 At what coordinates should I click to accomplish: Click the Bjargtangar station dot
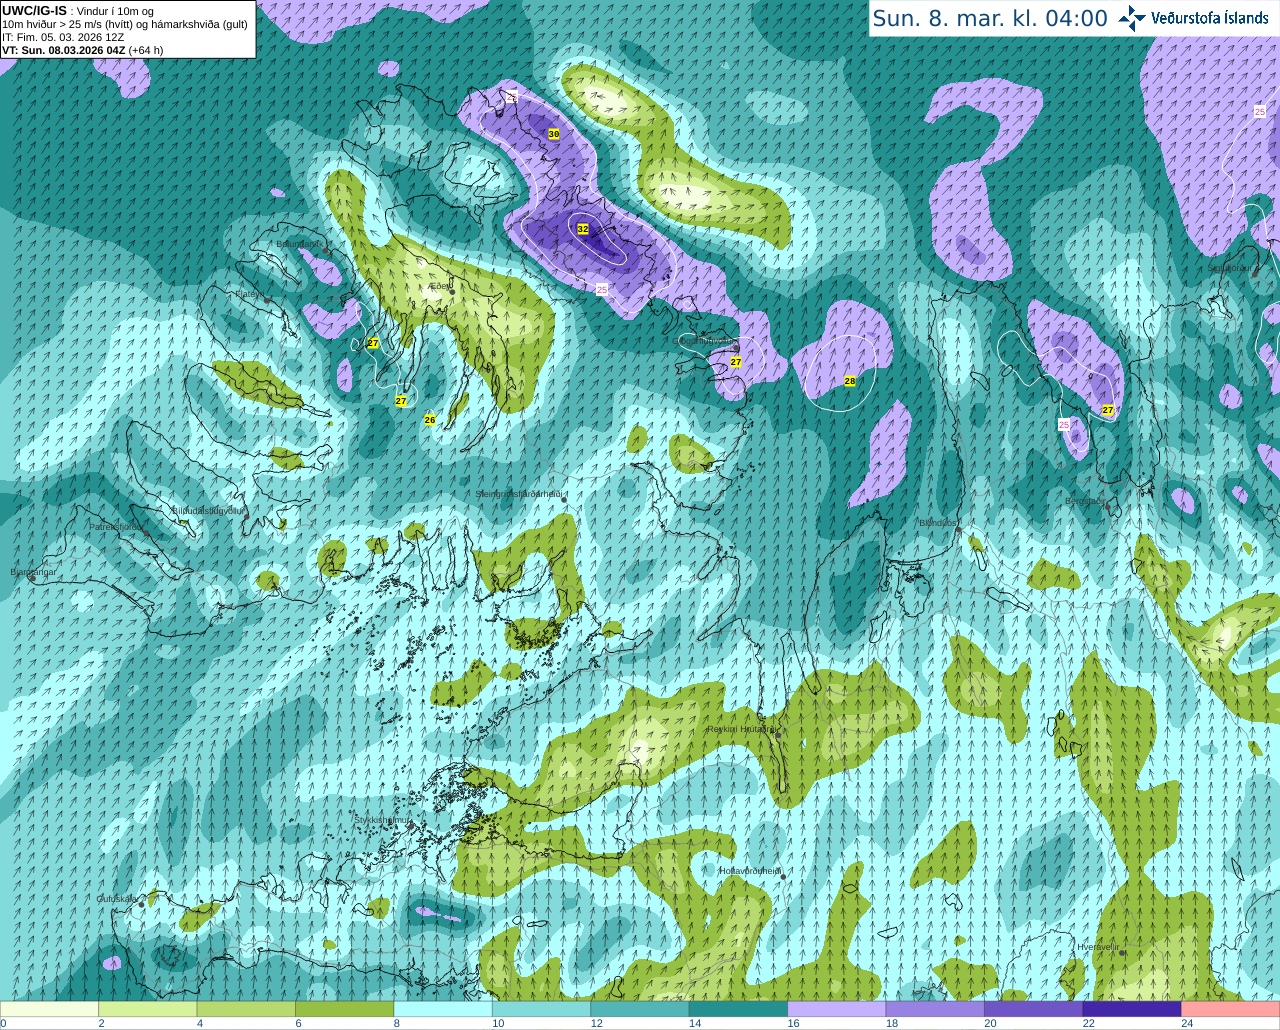point(32,578)
